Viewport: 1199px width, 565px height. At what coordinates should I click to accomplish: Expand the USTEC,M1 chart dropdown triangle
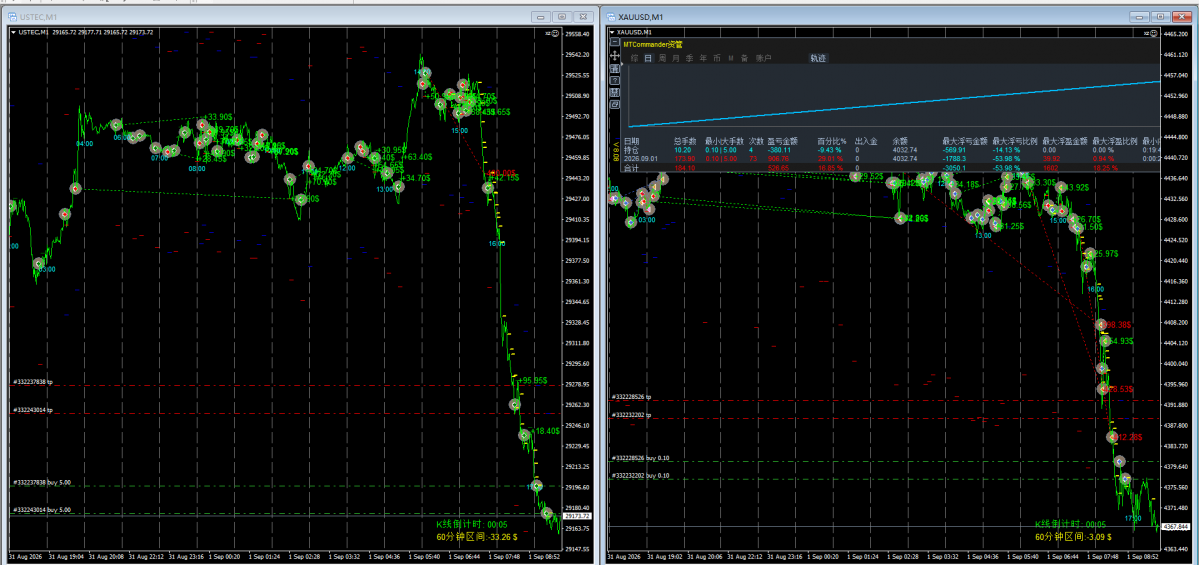coord(13,32)
